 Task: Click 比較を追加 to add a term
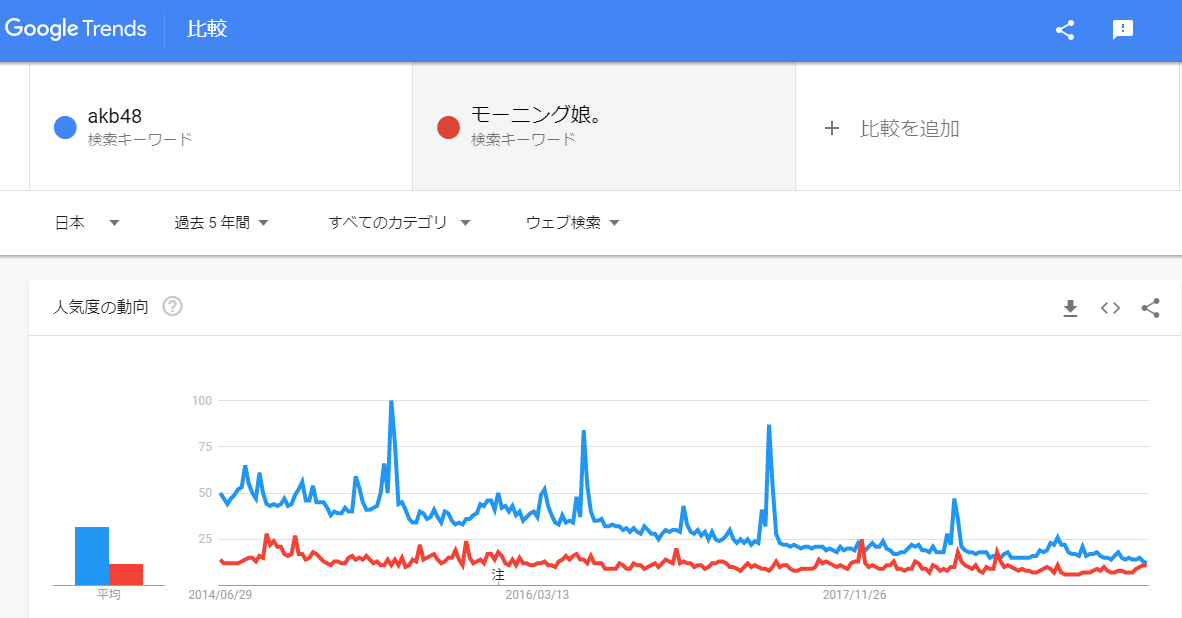click(909, 128)
